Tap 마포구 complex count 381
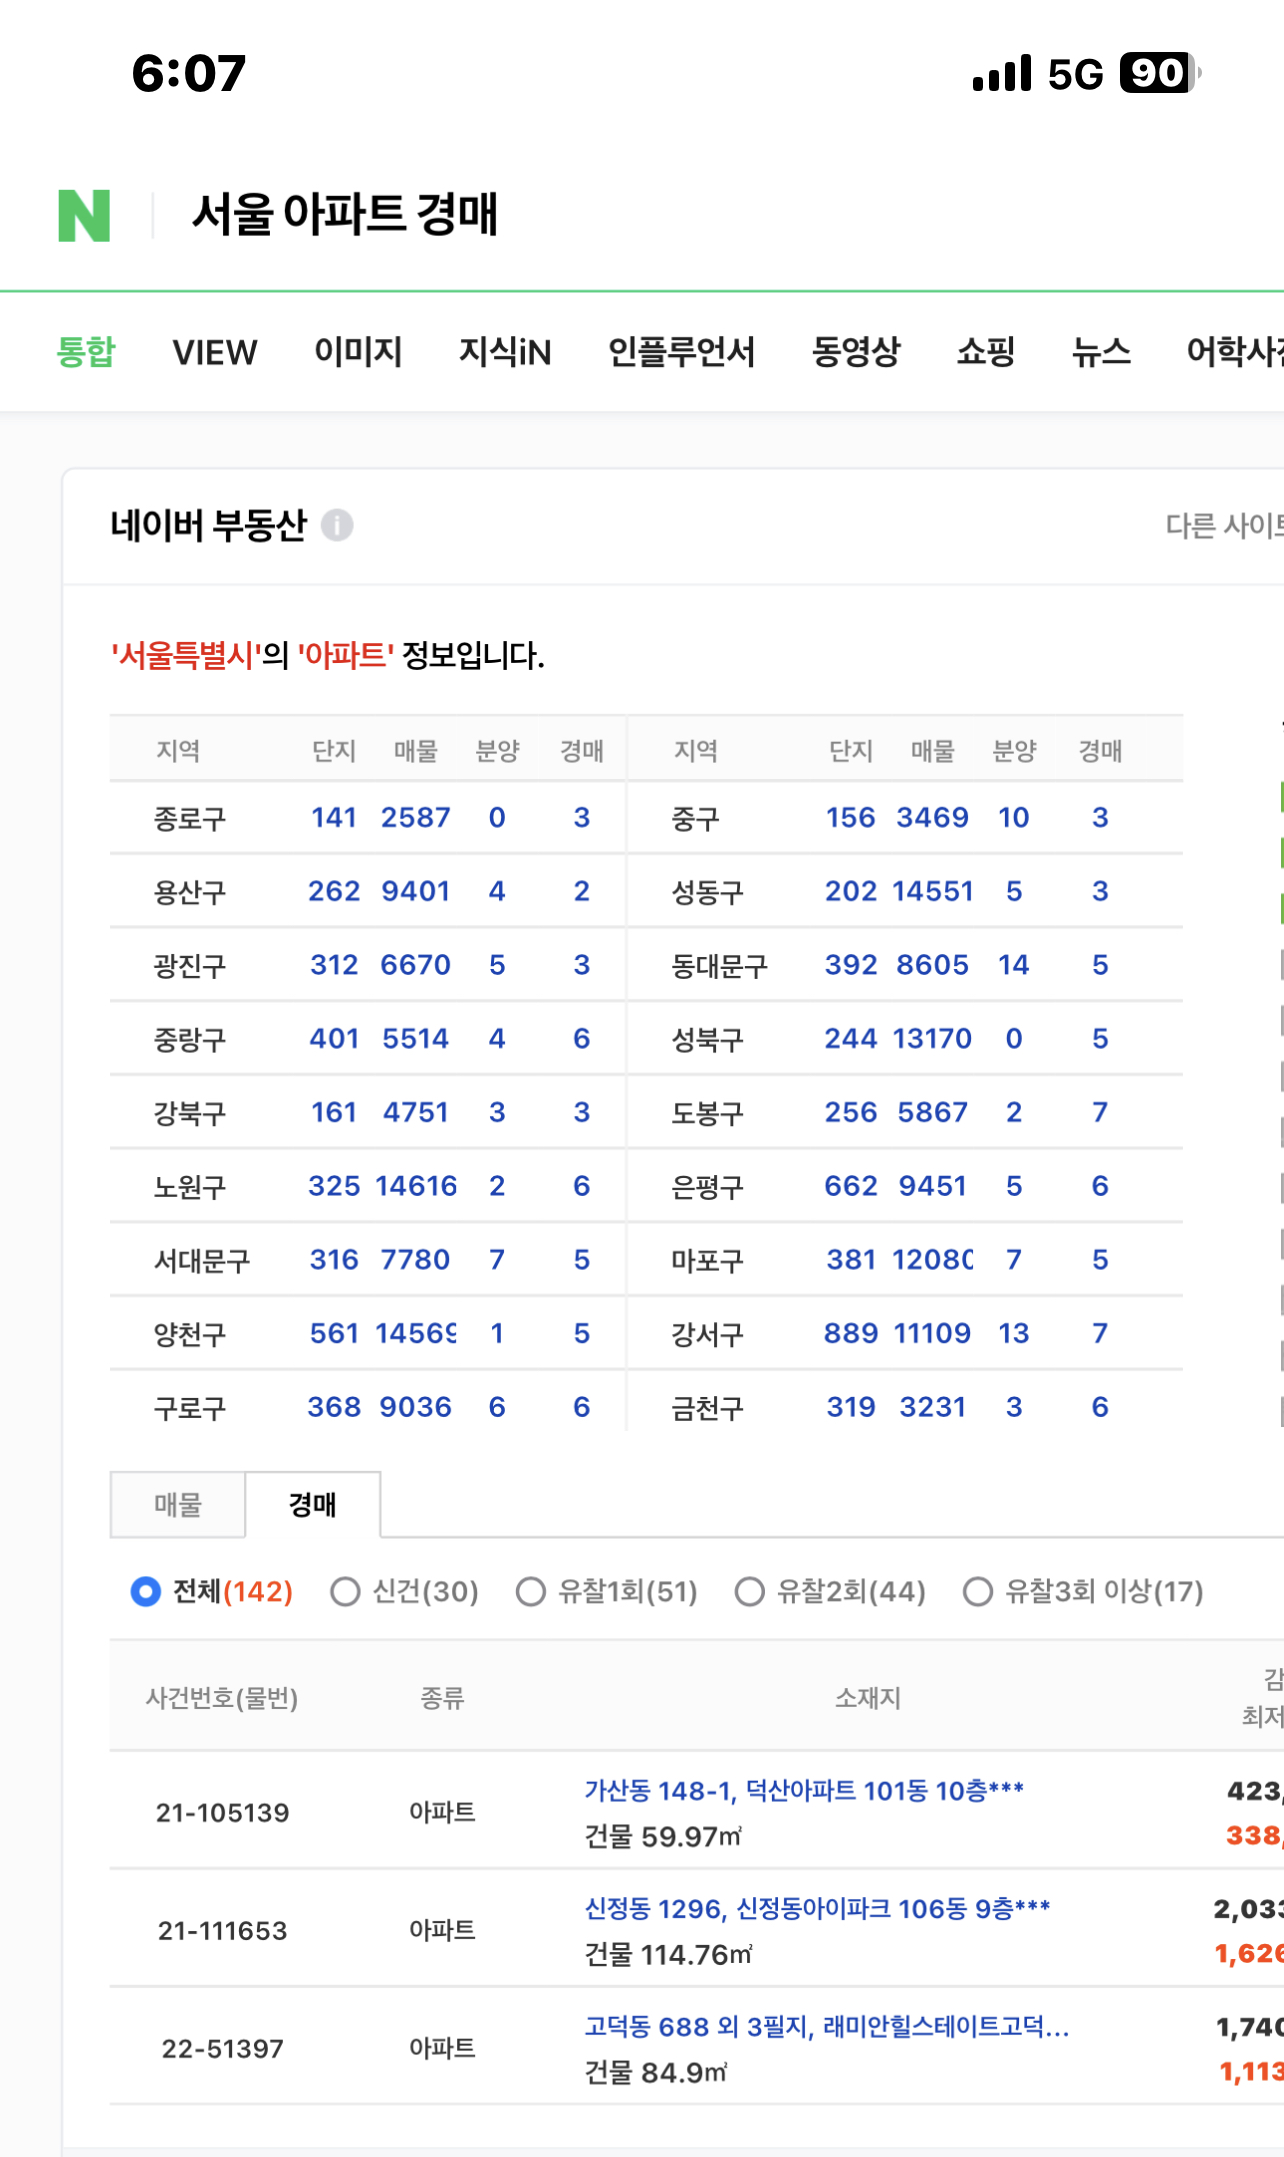 (851, 1259)
